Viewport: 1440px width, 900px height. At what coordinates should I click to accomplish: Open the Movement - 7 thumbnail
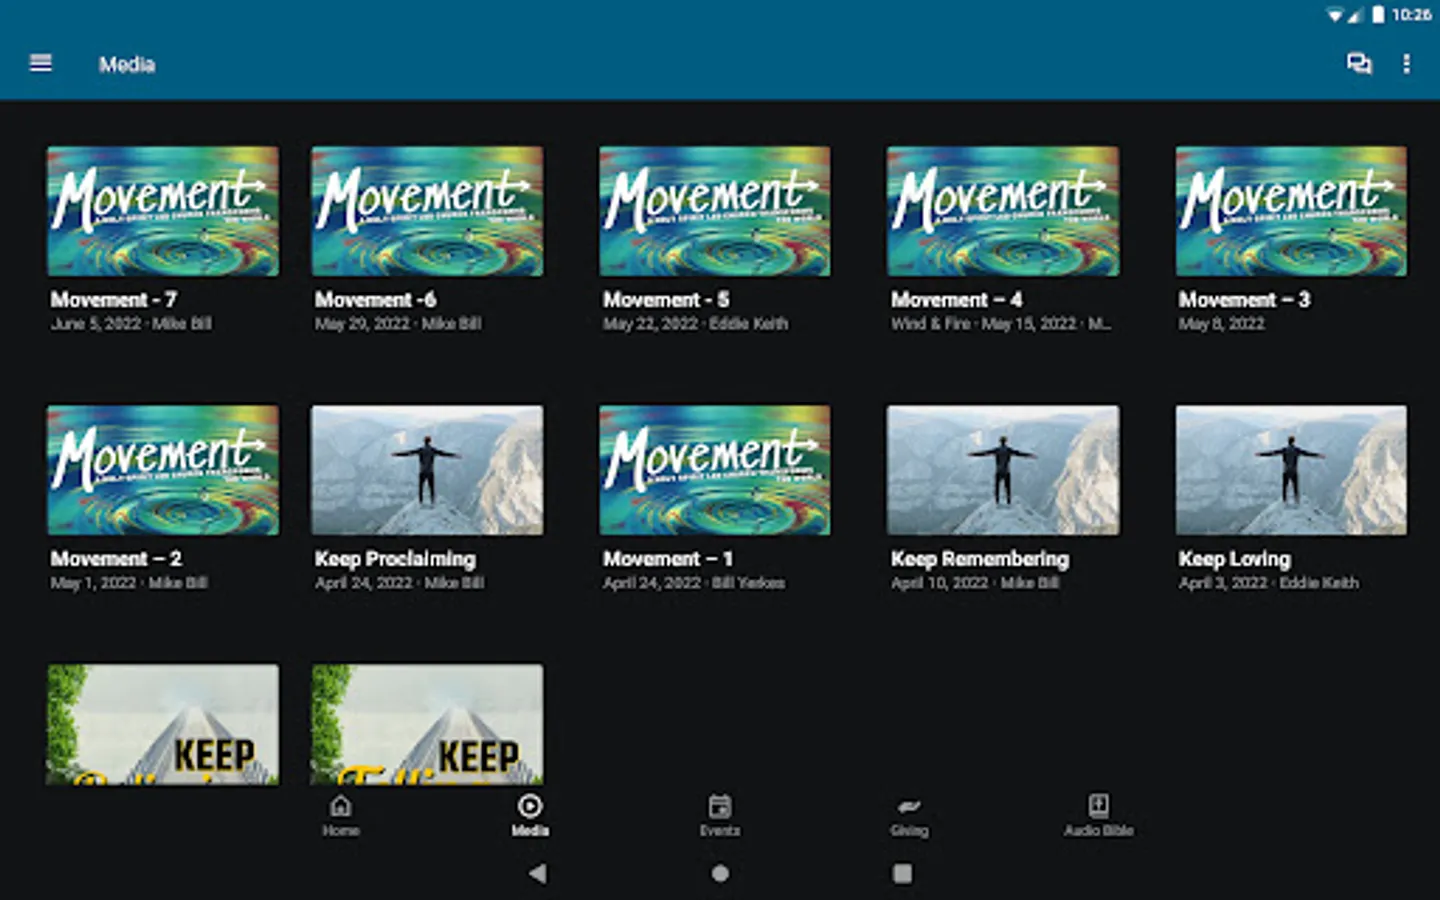(163, 211)
